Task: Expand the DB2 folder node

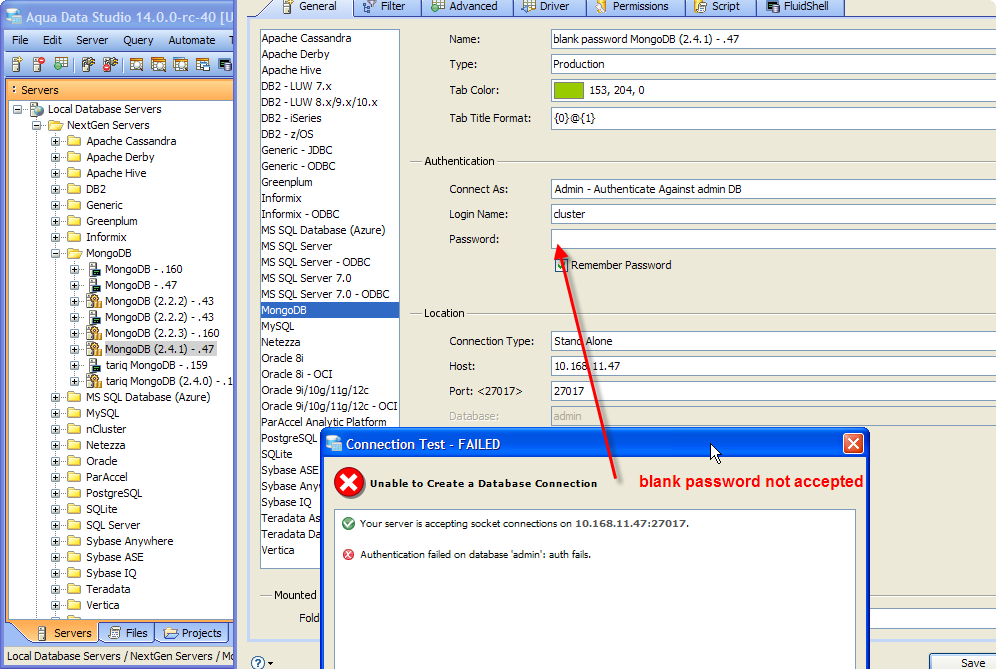Action: 56,189
